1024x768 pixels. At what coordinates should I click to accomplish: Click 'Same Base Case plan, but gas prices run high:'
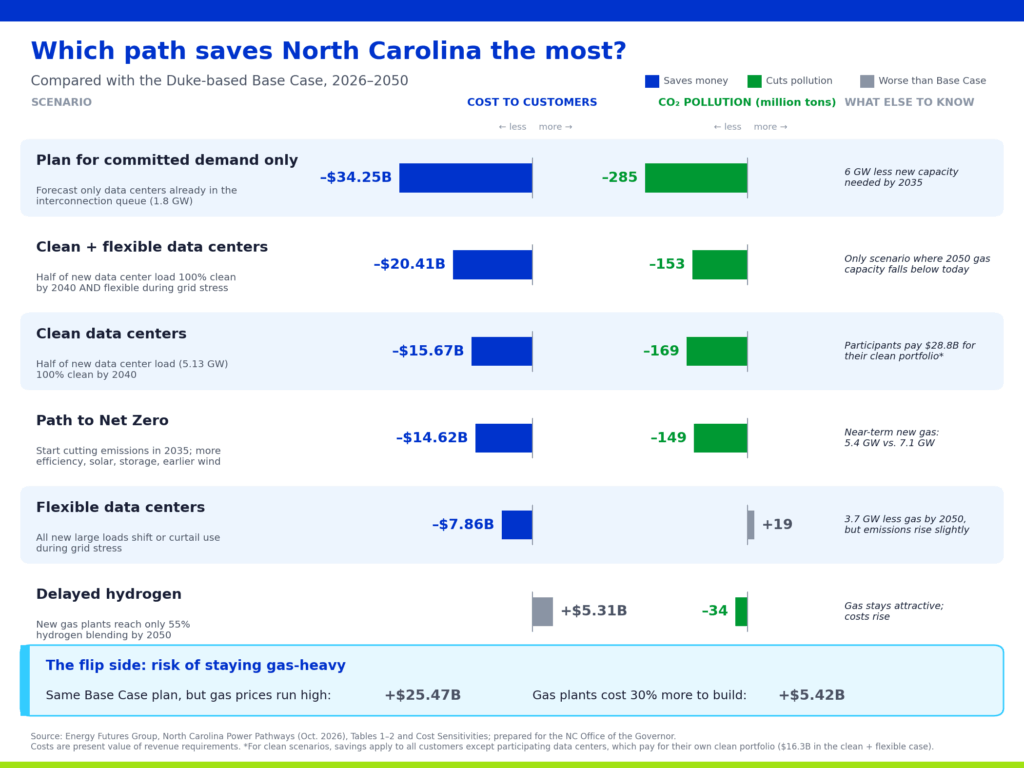188,695
